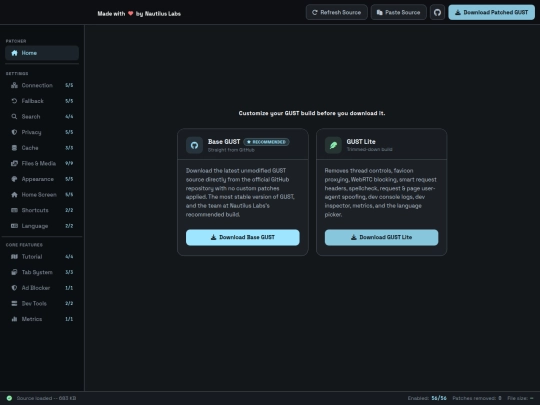The image size is (540, 405).
Task: Click the Base GUST card title
Action: coord(224,142)
